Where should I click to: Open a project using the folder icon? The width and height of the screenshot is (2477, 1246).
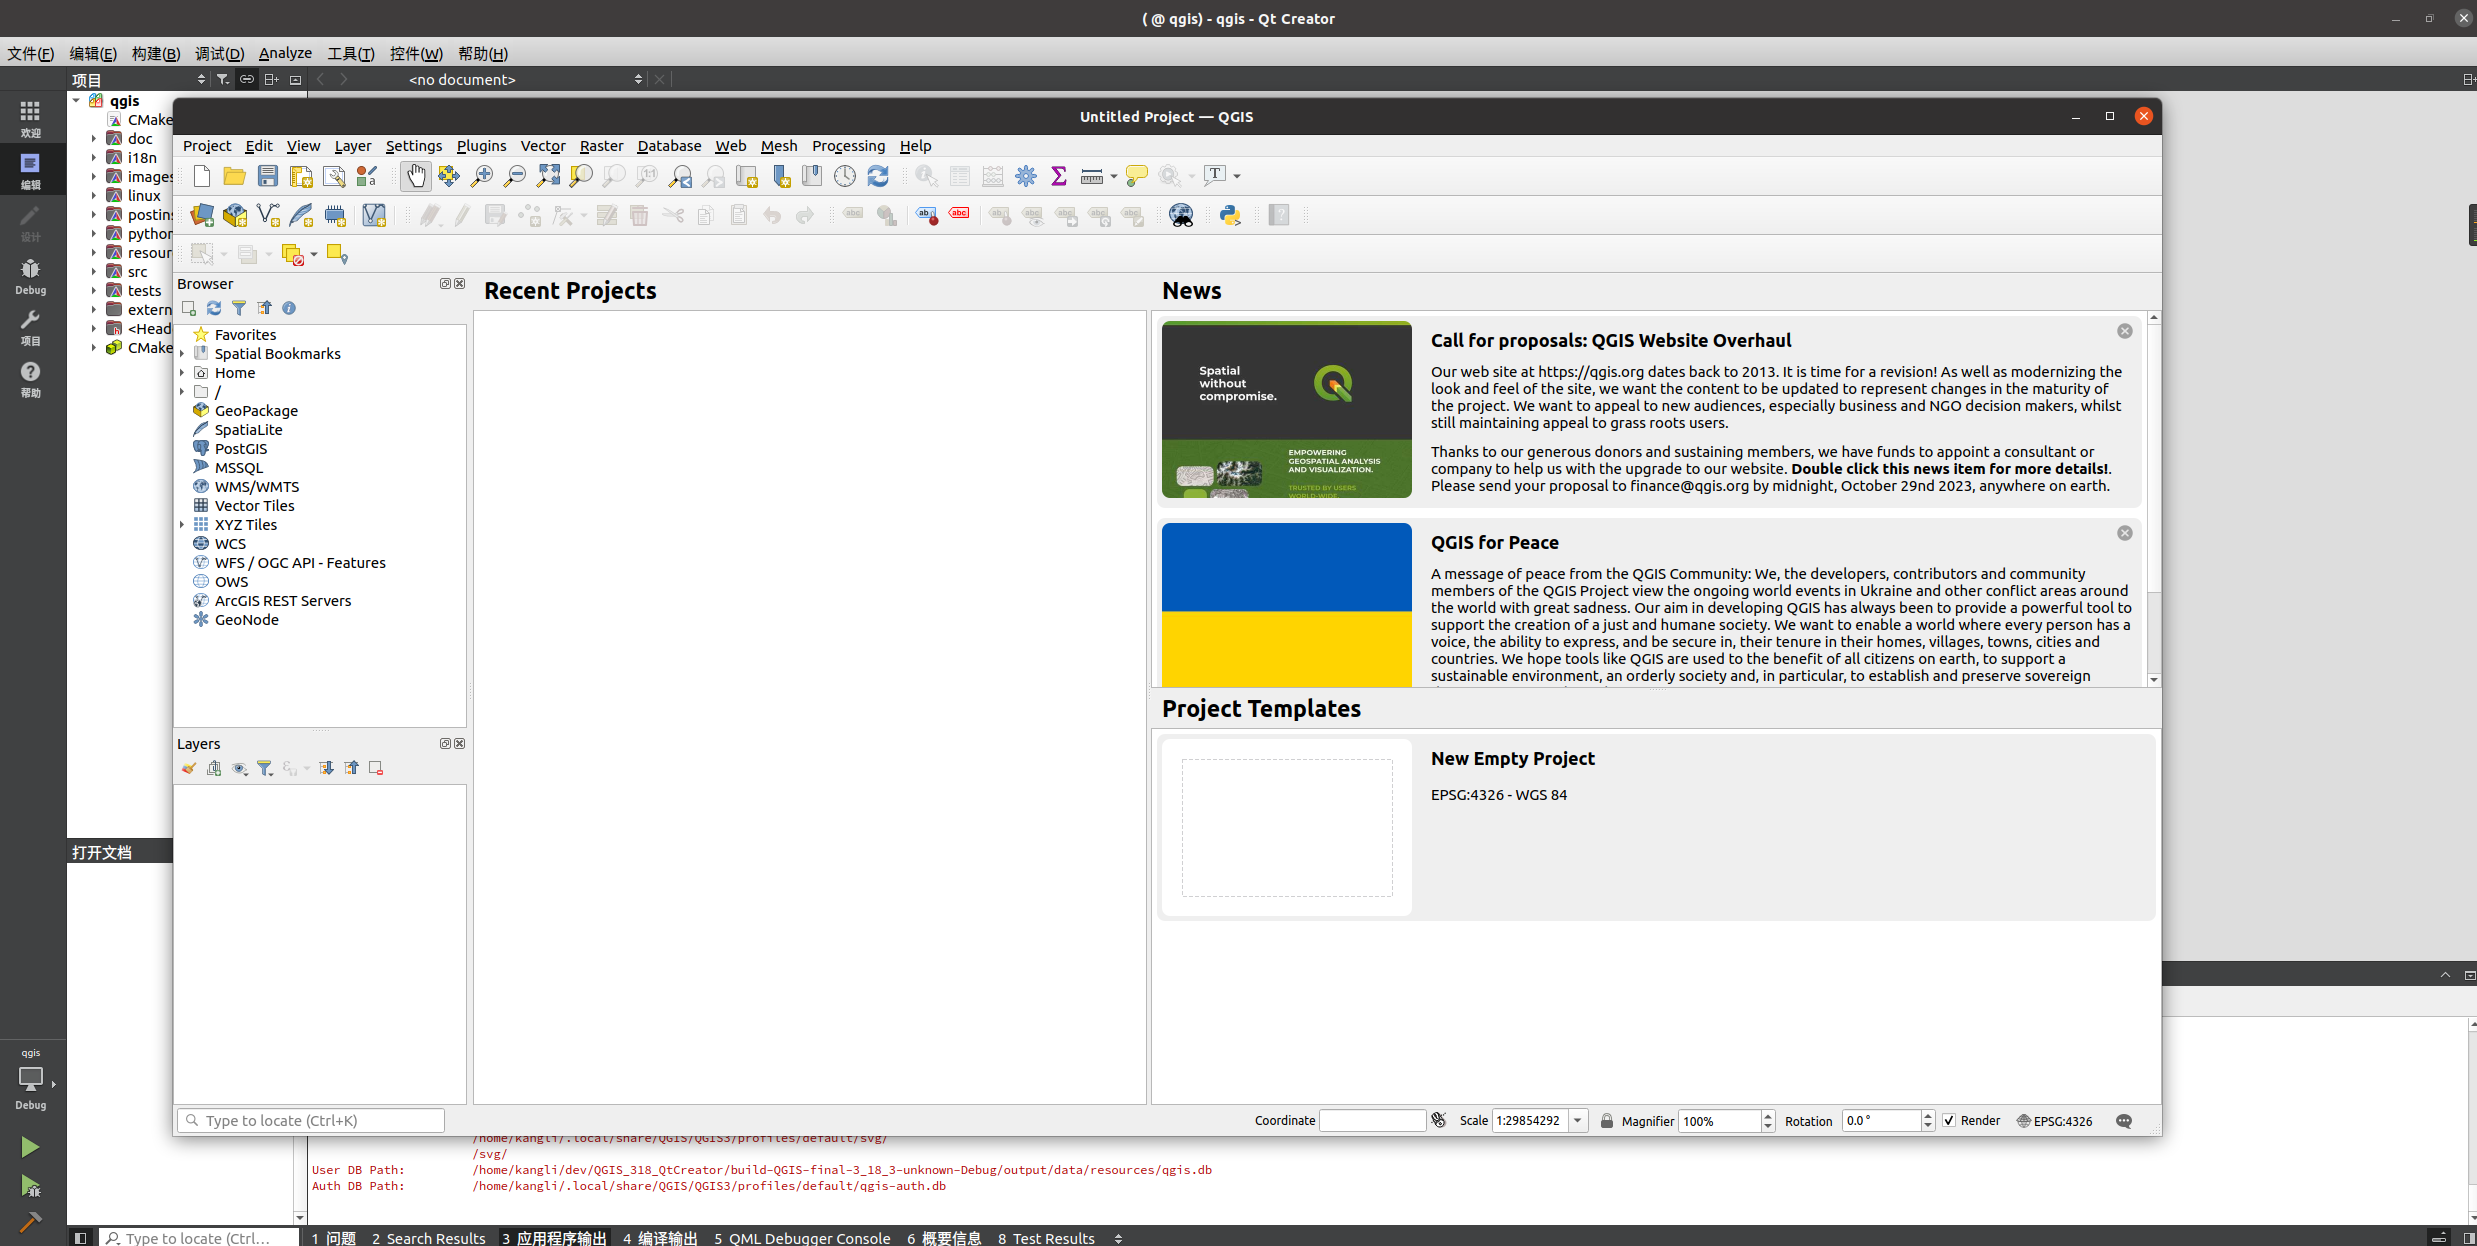234,176
